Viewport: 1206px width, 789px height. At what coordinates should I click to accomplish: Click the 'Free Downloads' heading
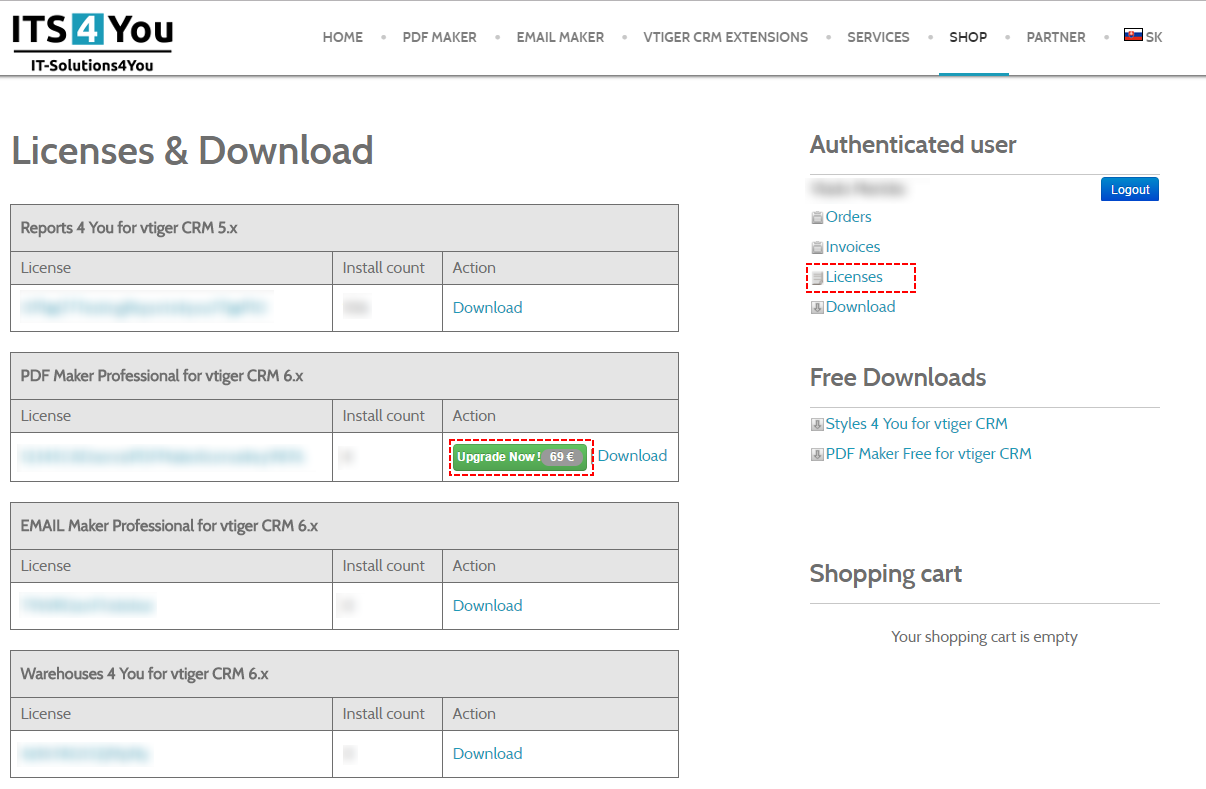tap(897, 378)
